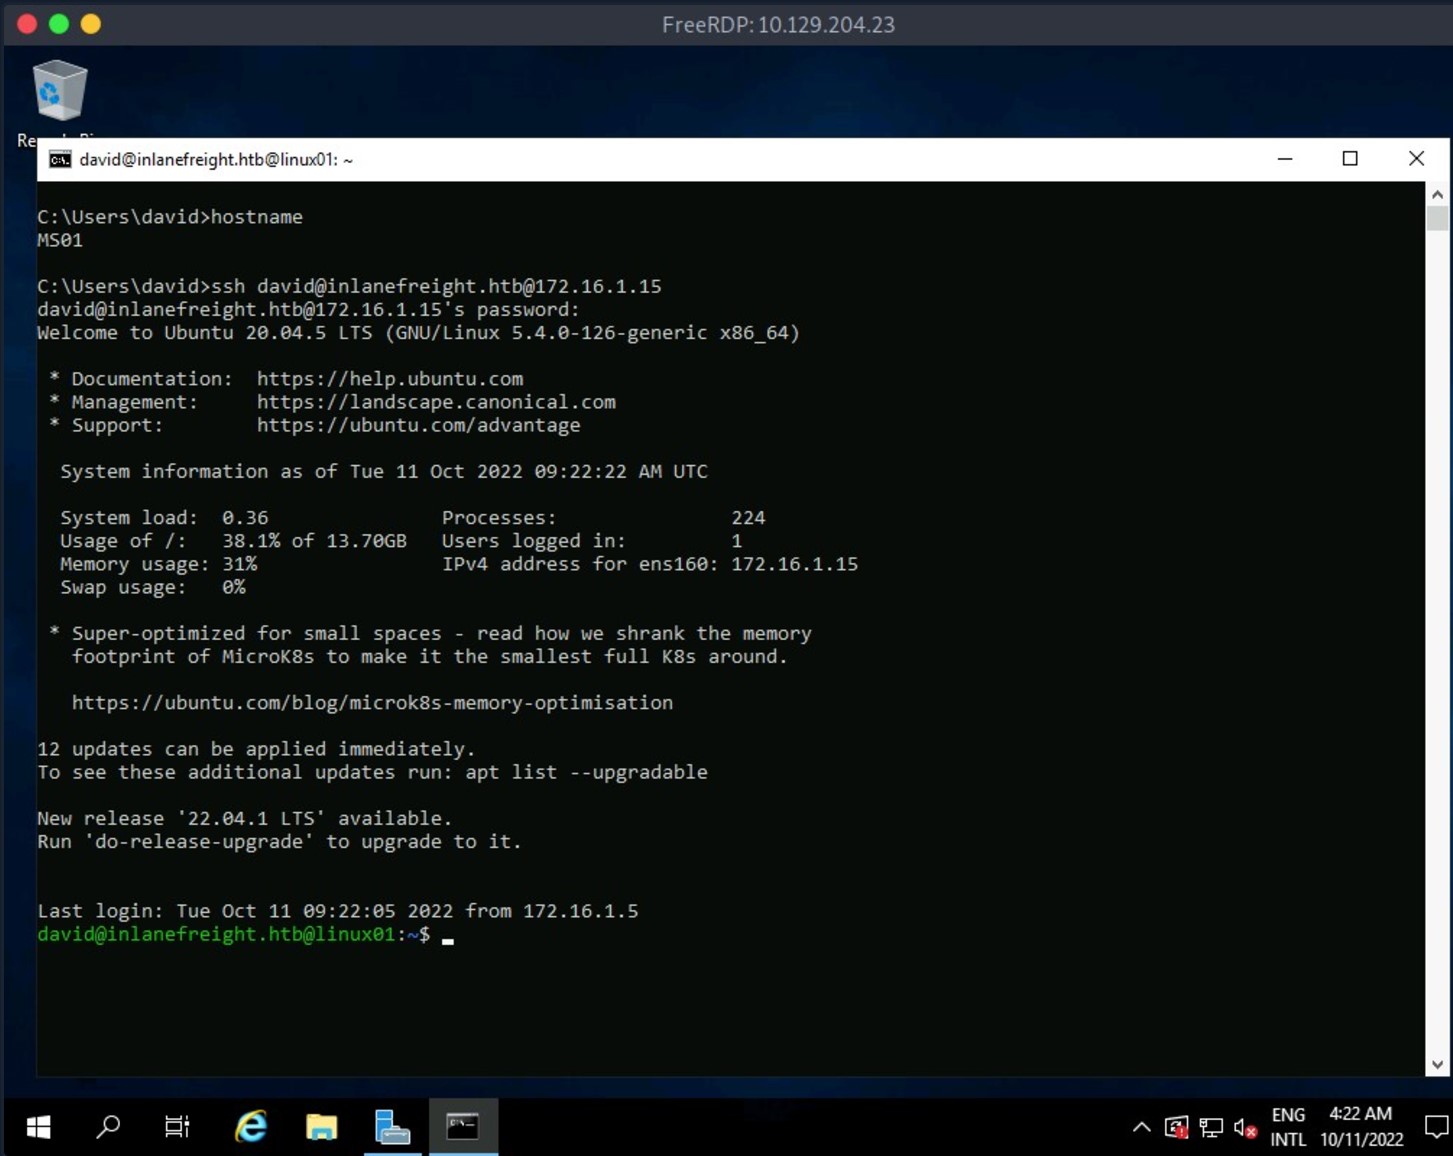
Task: Click '12 updates can be applied immediately' line
Action: [x=256, y=749]
